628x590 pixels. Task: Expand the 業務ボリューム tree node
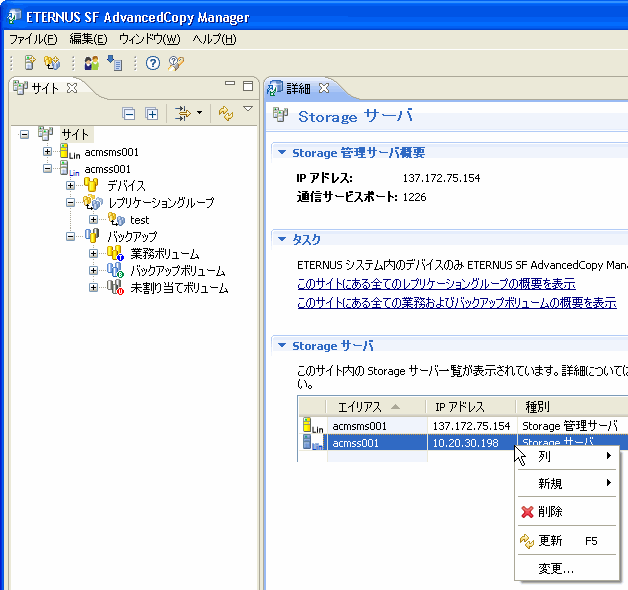pyautogui.click(x=93, y=254)
